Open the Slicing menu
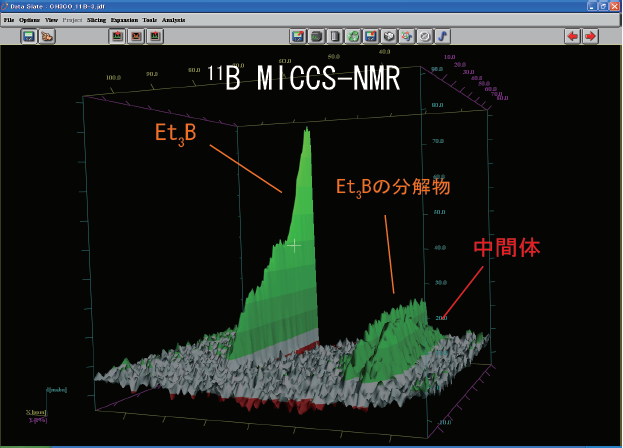The height and width of the screenshot is (448, 623). (x=97, y=19)
